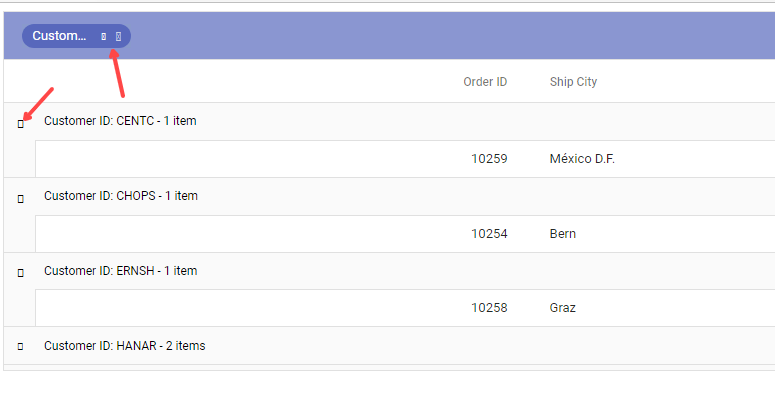Image resolution: width=775 pixels, height=416 pixels.
Task: Click the Customer ID: CHOPS group caption
Action: click(121, 196)
